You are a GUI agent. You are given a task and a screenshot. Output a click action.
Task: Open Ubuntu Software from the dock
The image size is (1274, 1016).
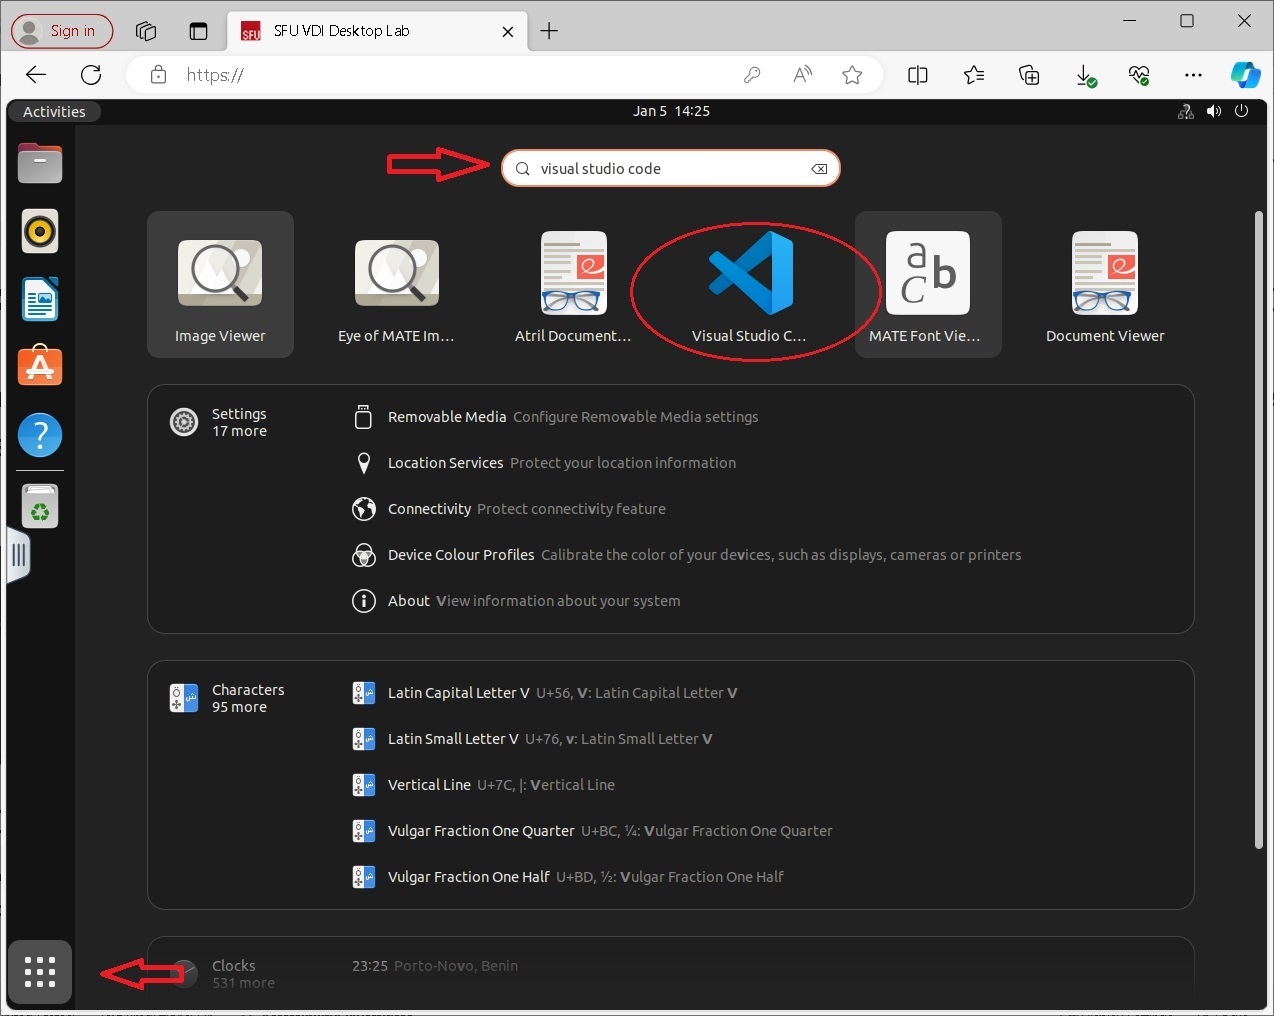click(x=40, y=367)
